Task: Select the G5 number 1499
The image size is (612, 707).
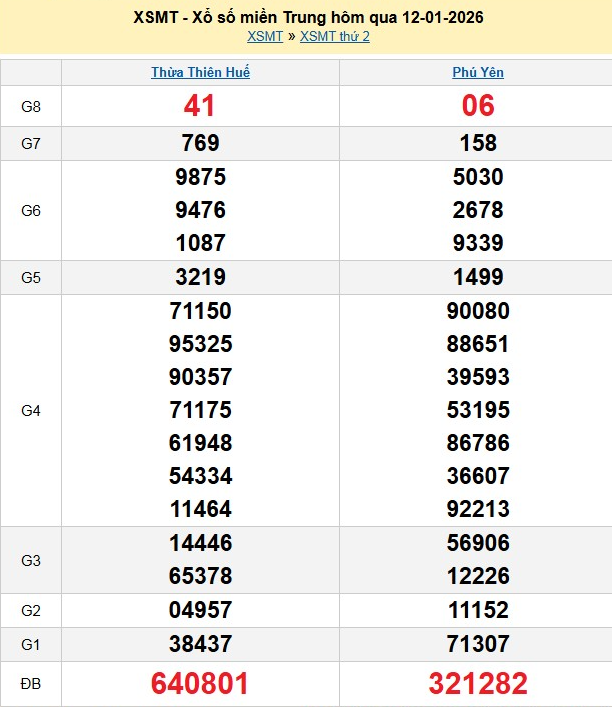Action: click(478, 277)
